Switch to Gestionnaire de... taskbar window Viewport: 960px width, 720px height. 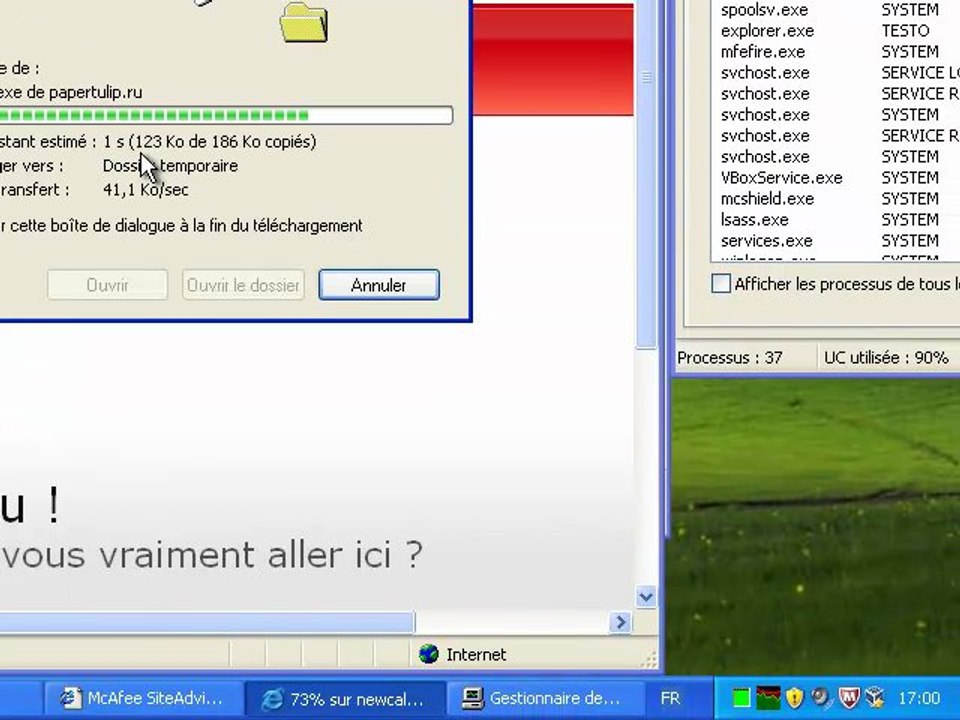545,699
